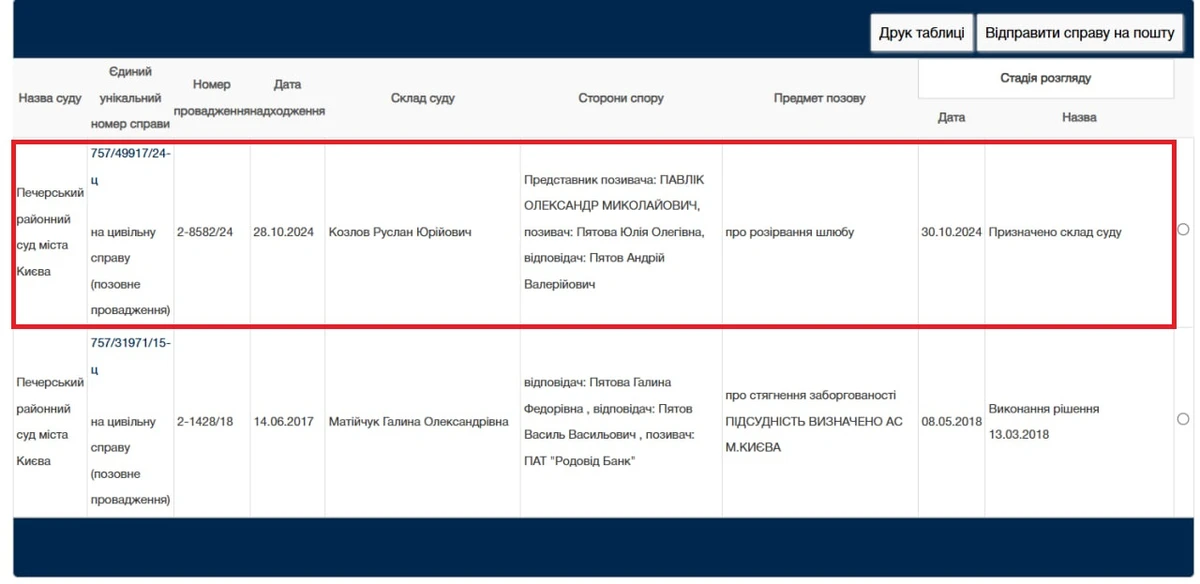Viewport: 1200px width, 584px height.
Task: Open case link 757/49917/24-ц
Action: click(x=130, y=166)
